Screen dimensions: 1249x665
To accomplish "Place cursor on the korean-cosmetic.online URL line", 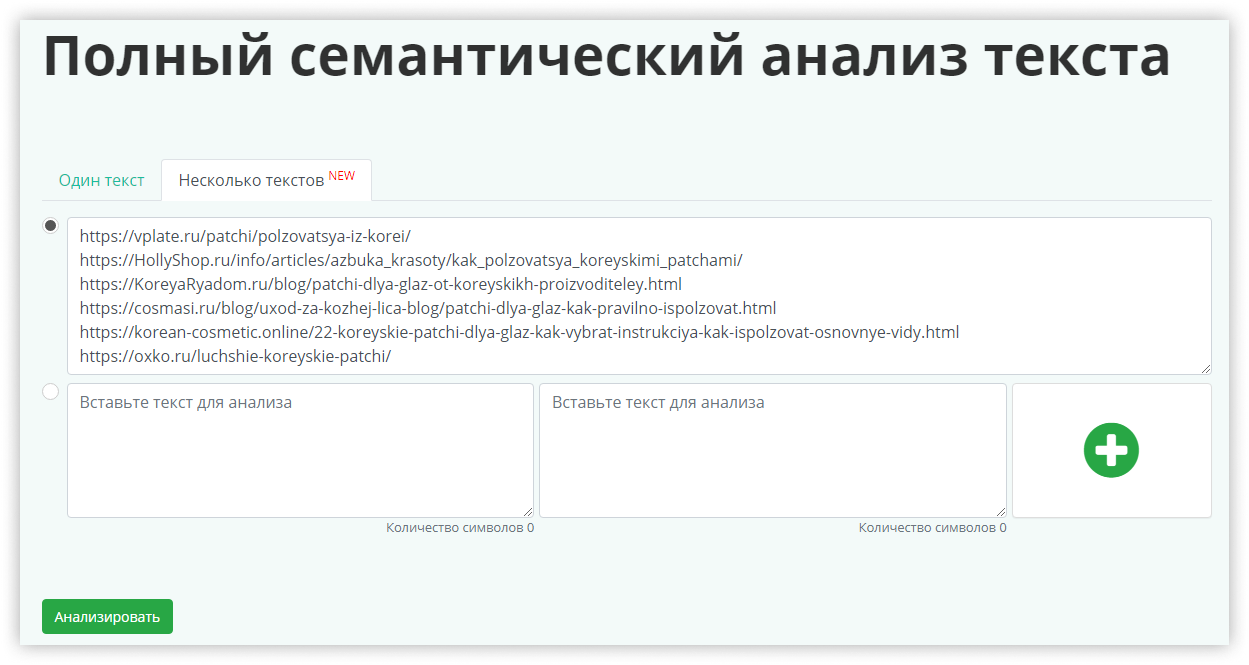I will 519,332.
